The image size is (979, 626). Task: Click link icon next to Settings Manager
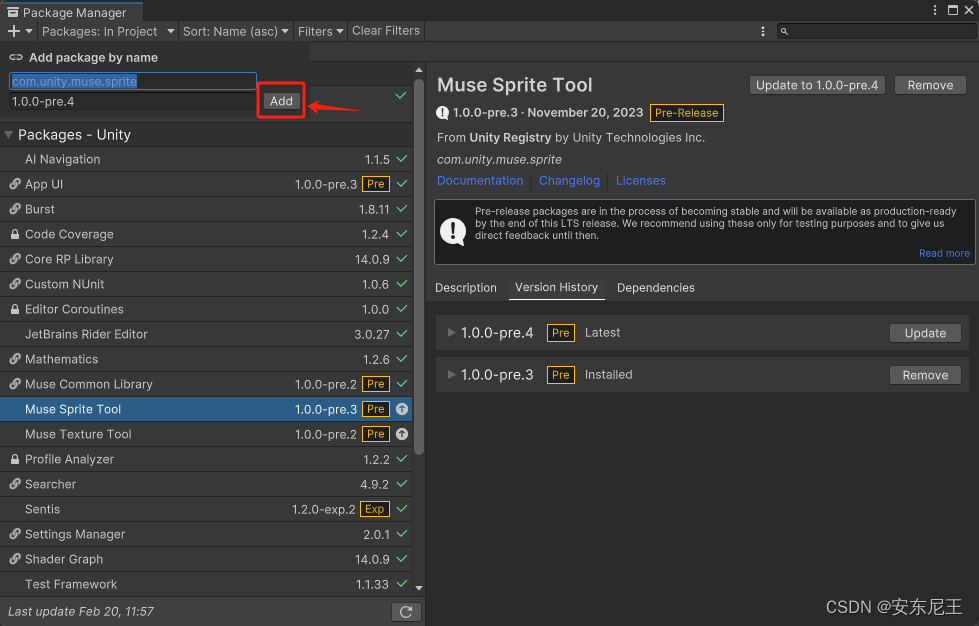[x=15, y=534]
